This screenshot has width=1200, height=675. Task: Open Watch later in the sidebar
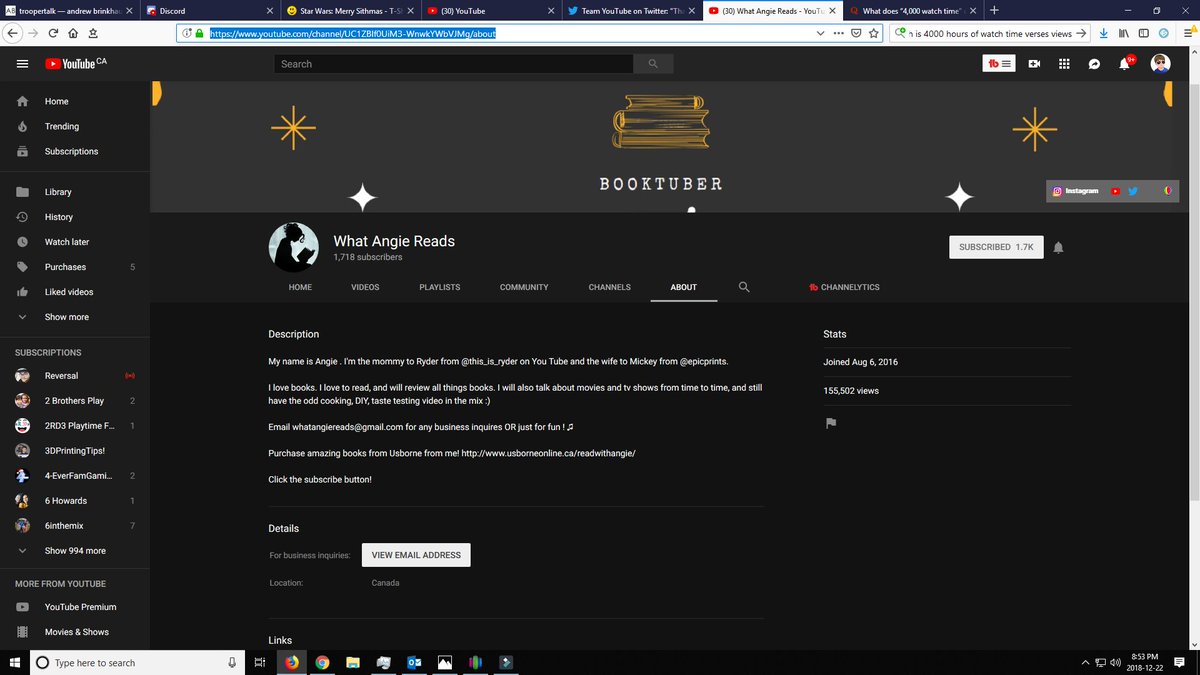point(68,242)
